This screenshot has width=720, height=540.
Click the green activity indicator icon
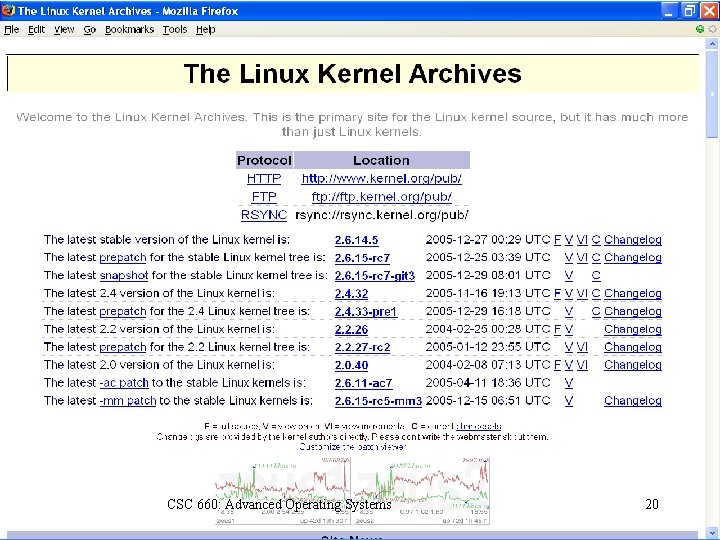tap(700, 29)
